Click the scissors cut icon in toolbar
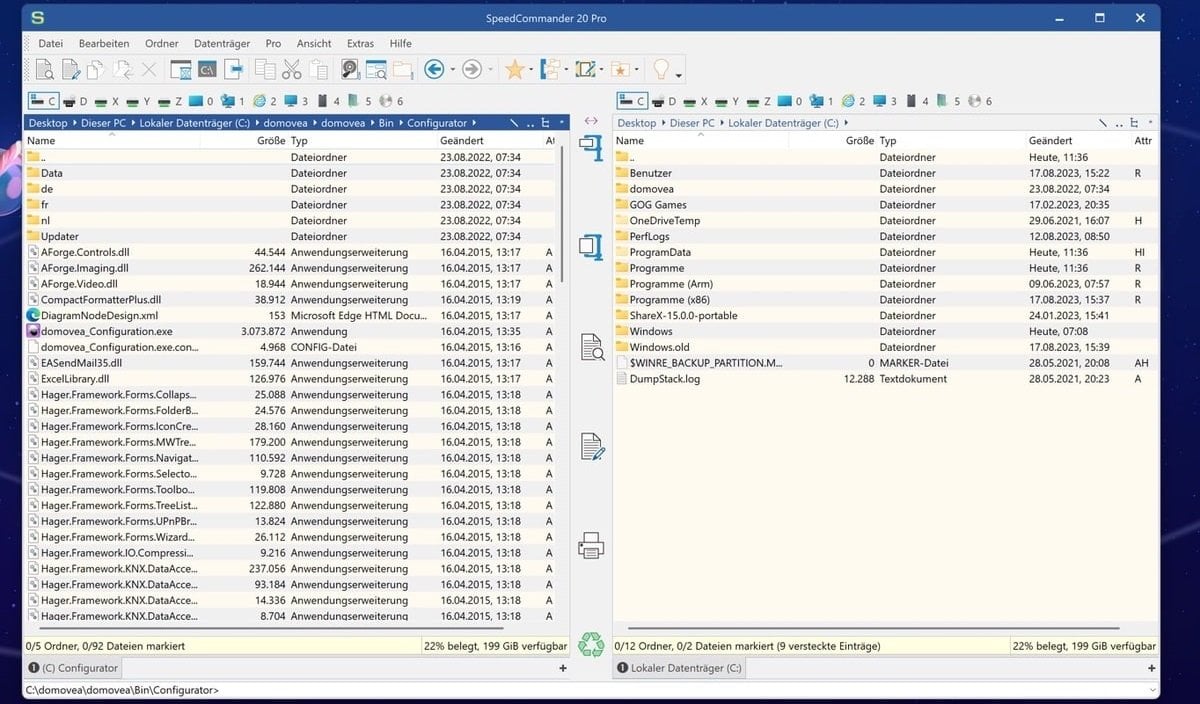Image resolution: width=1200 pixels, height=704 pixels. tap(291, 69)
